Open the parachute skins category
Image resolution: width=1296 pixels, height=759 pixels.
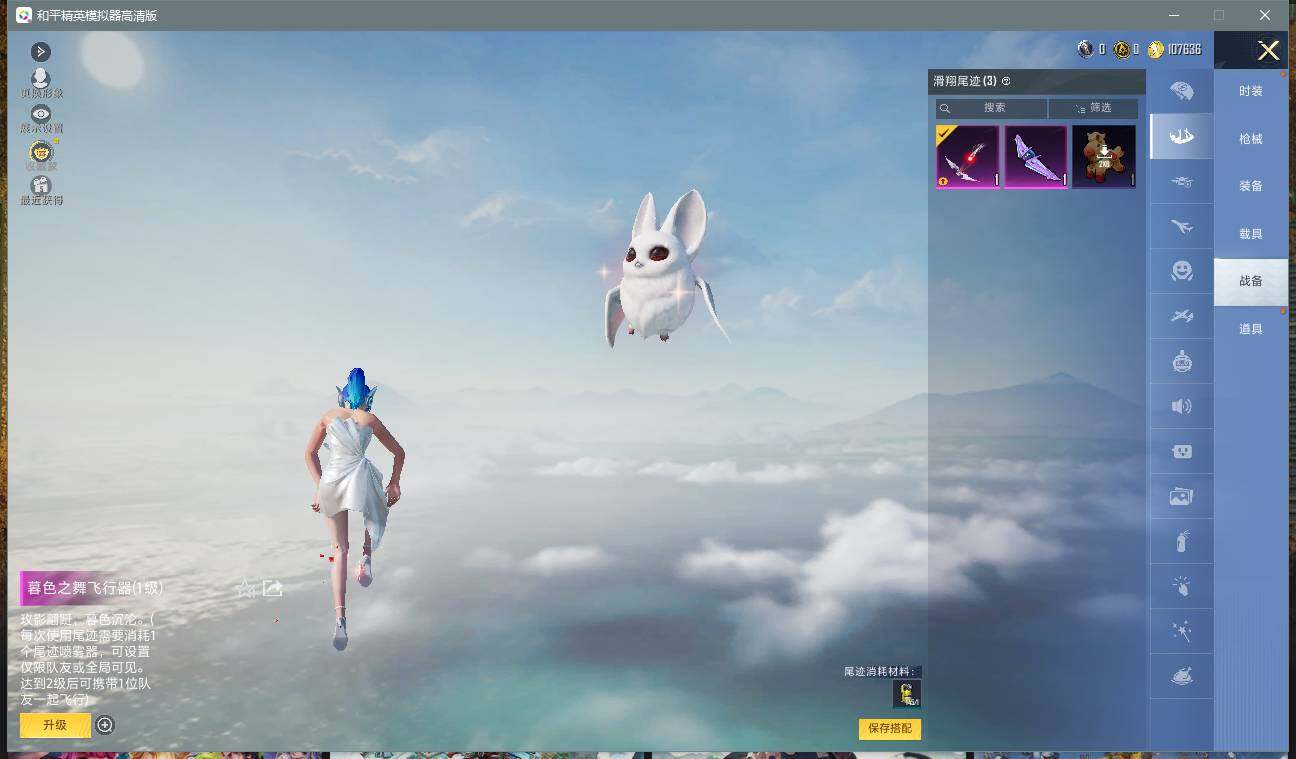pyautogui.click(x=1181, y=91)
